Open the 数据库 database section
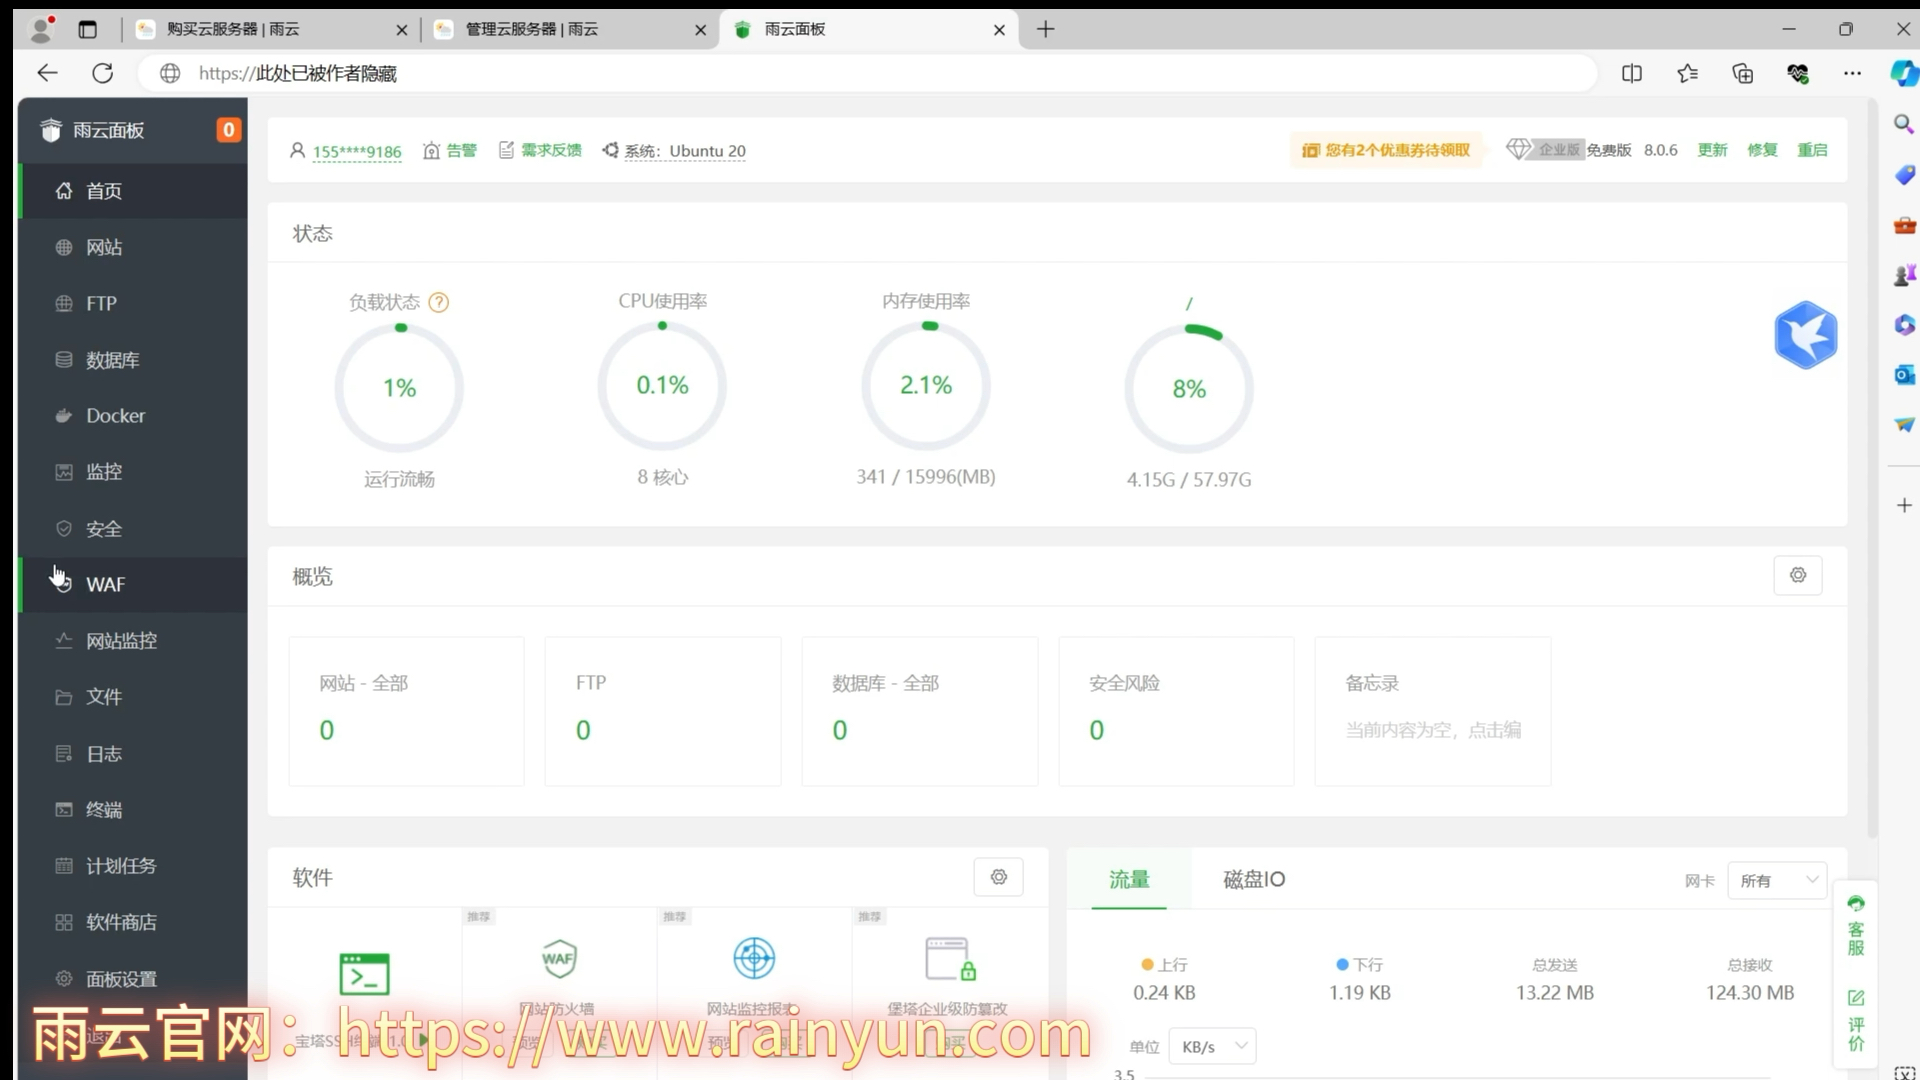The height and width of the screenshot is (1080, 1920). [x=132, y=359]
